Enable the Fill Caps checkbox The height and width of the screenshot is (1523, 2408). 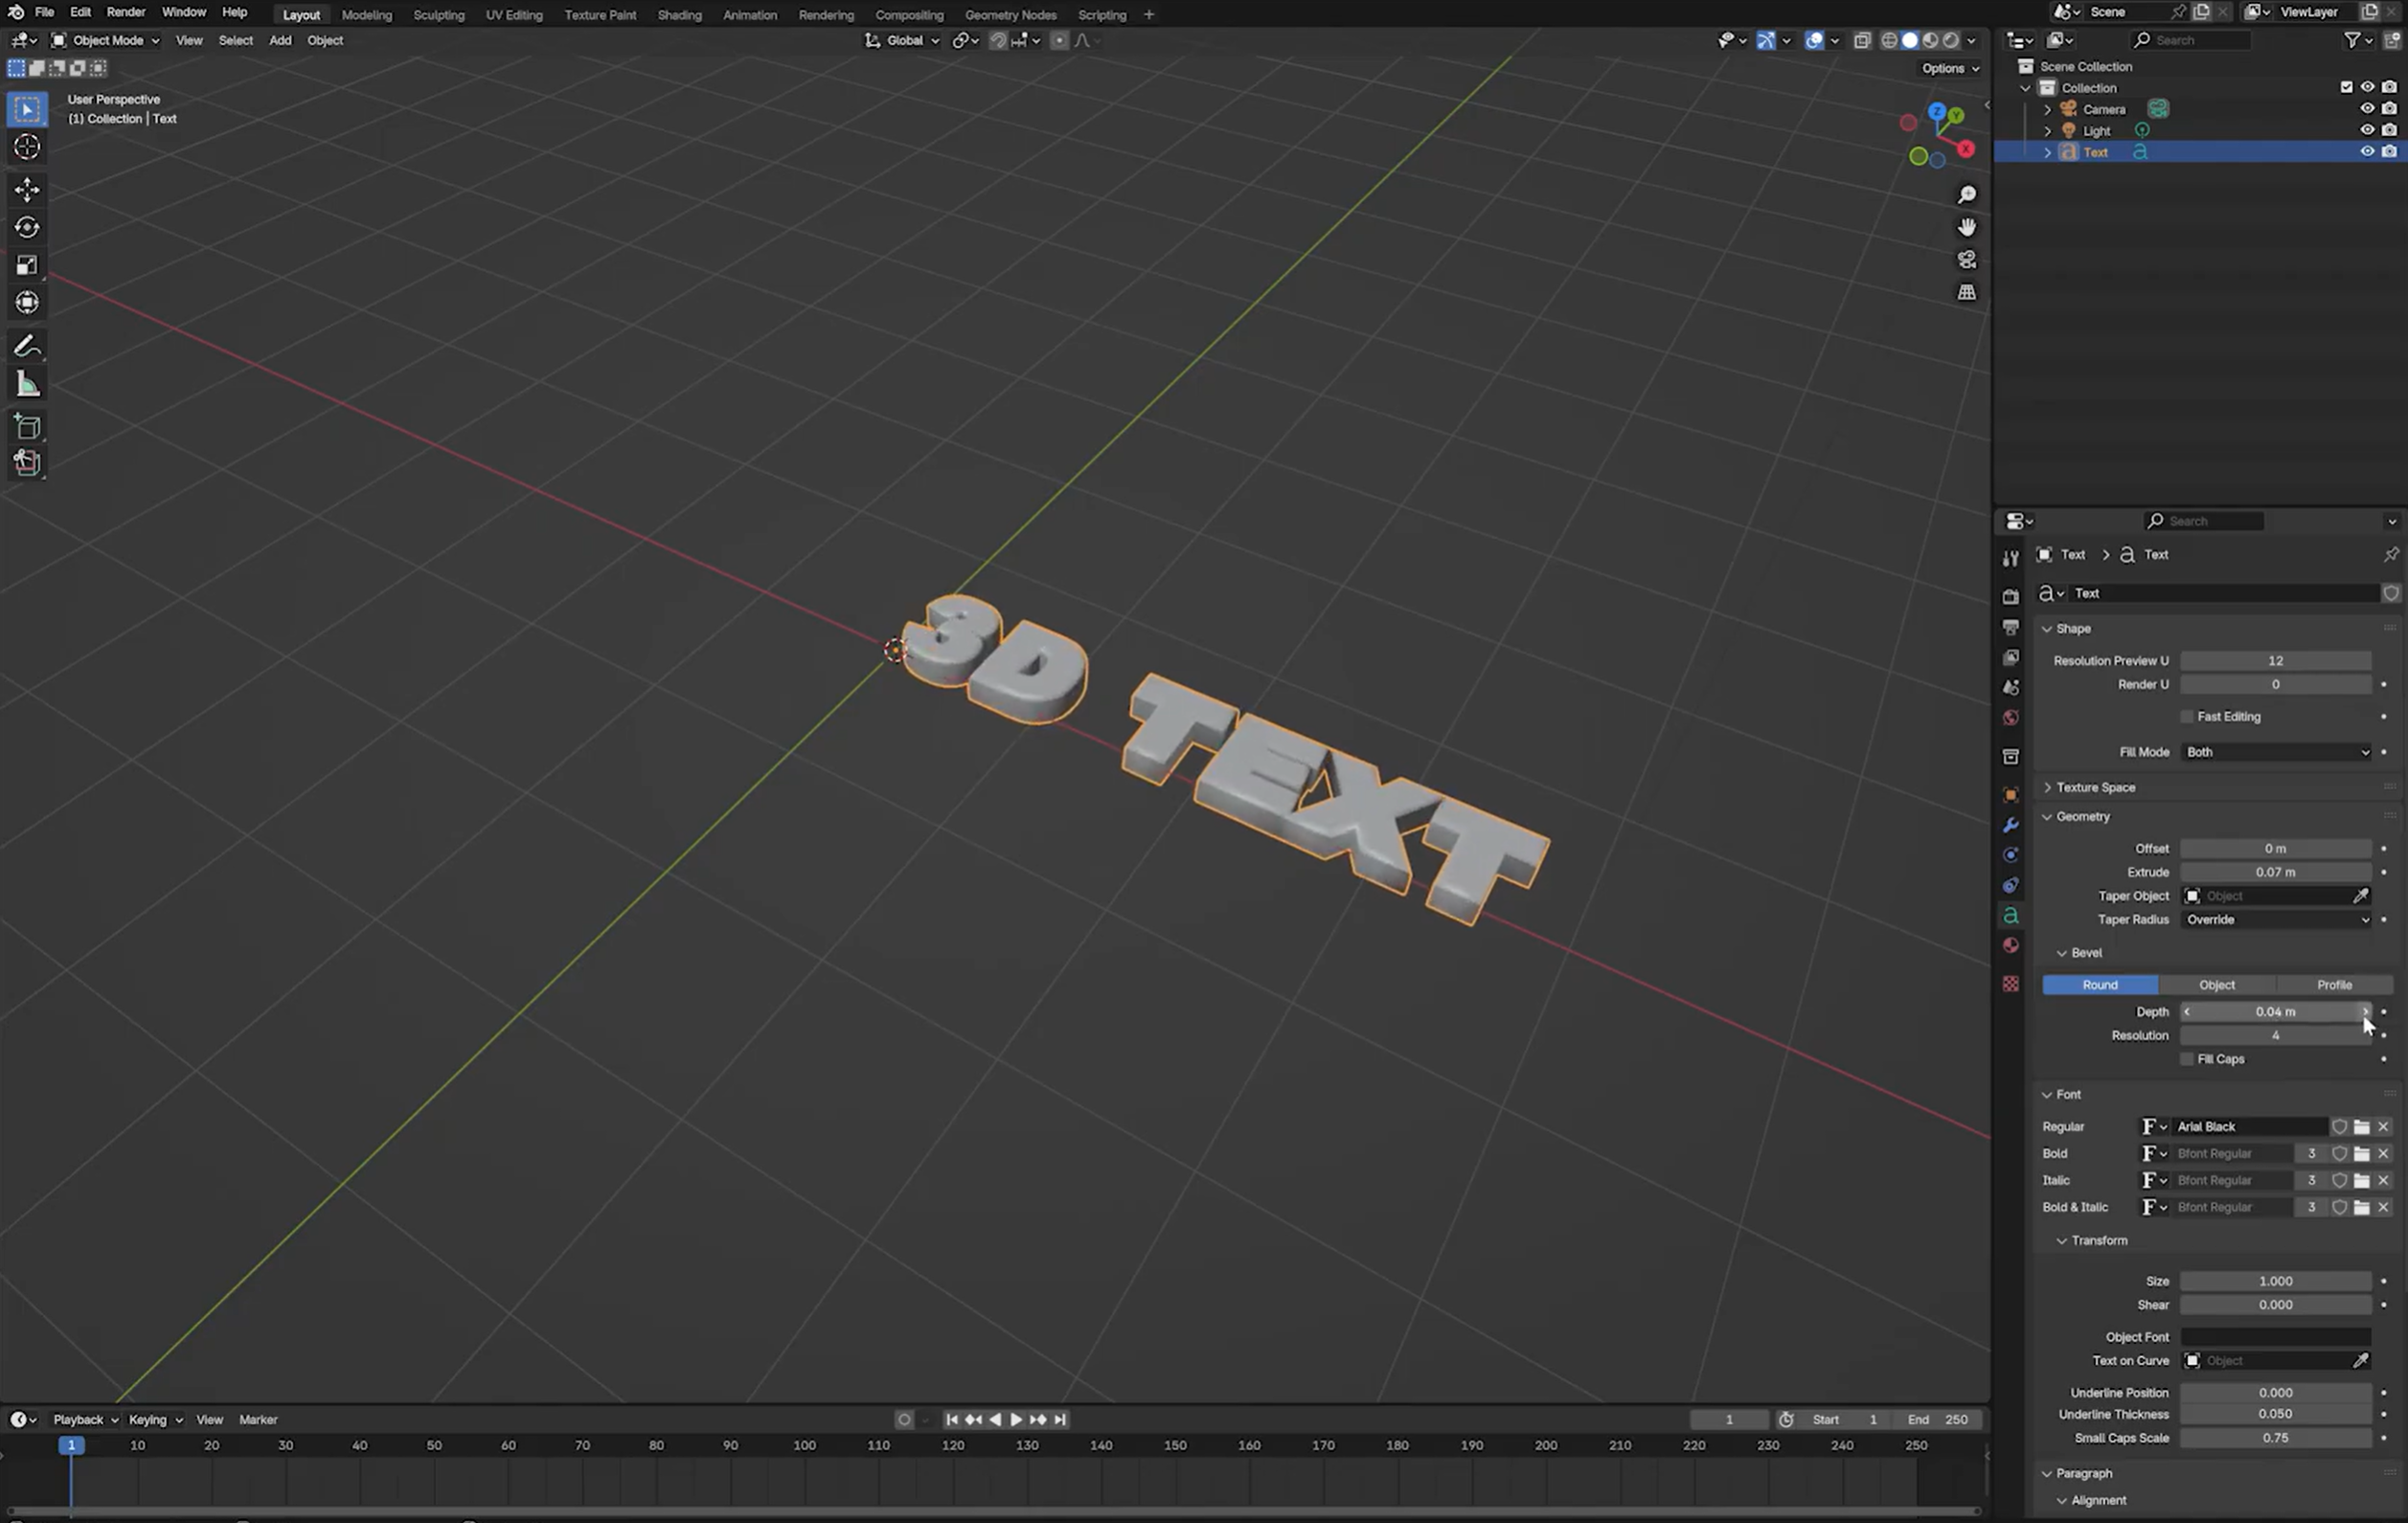point(2186,1059)
